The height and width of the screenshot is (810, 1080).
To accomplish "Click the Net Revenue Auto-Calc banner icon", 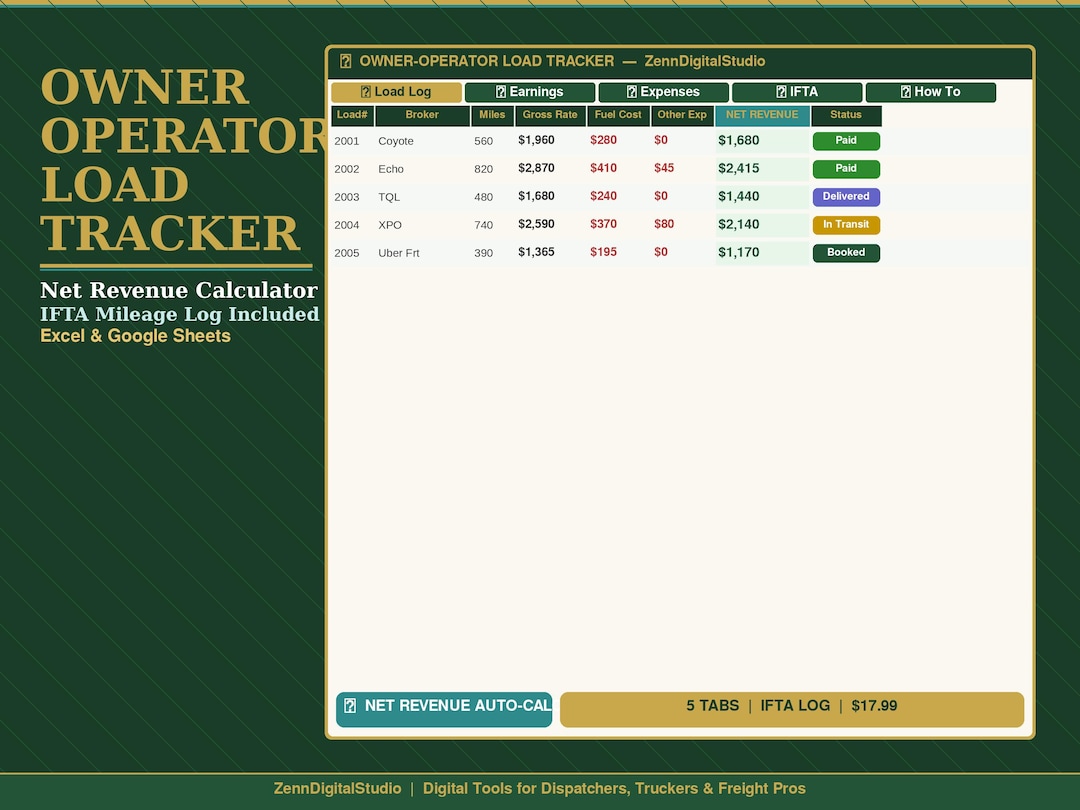I will (350, 706).
